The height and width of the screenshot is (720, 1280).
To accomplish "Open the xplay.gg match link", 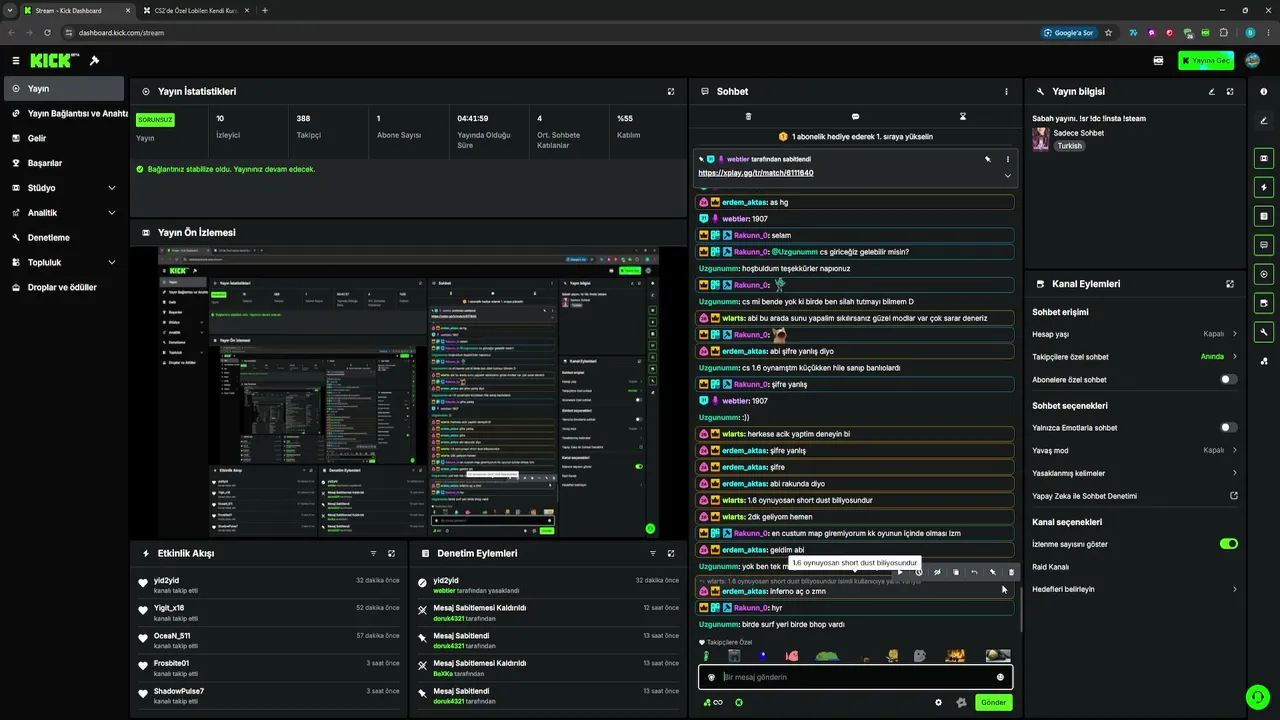I will point(756,173).
